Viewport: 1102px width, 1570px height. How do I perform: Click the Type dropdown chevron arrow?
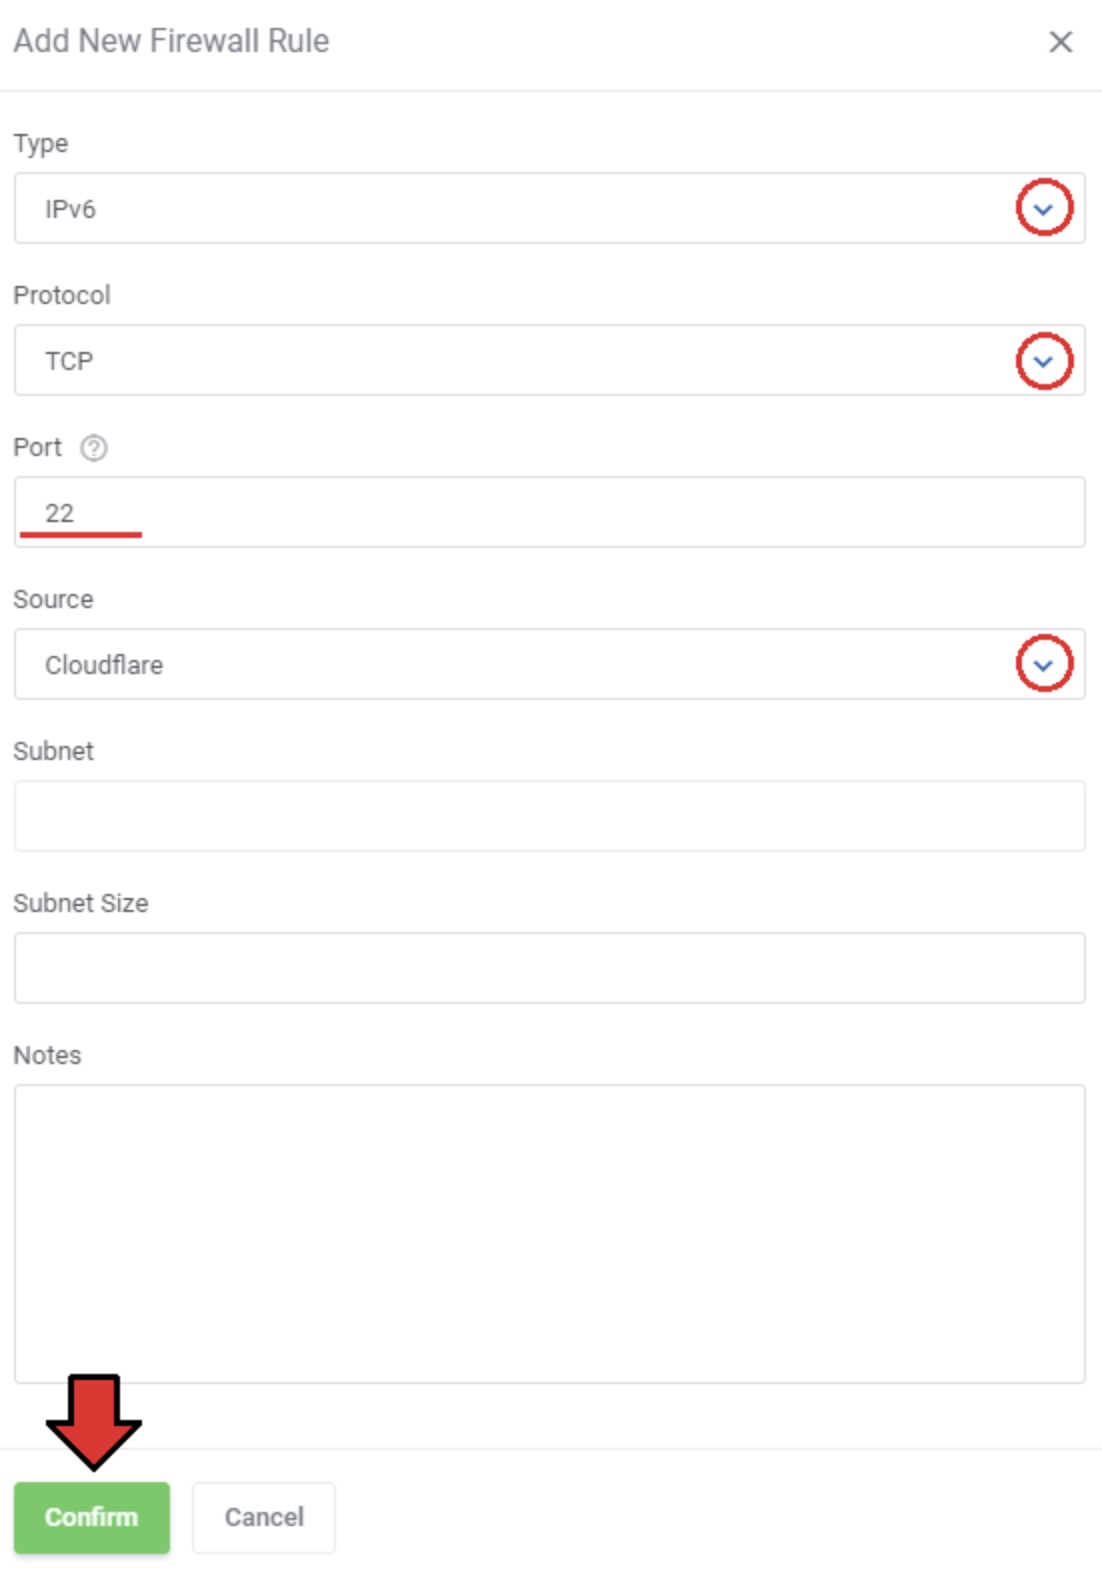pos(1044,209)
